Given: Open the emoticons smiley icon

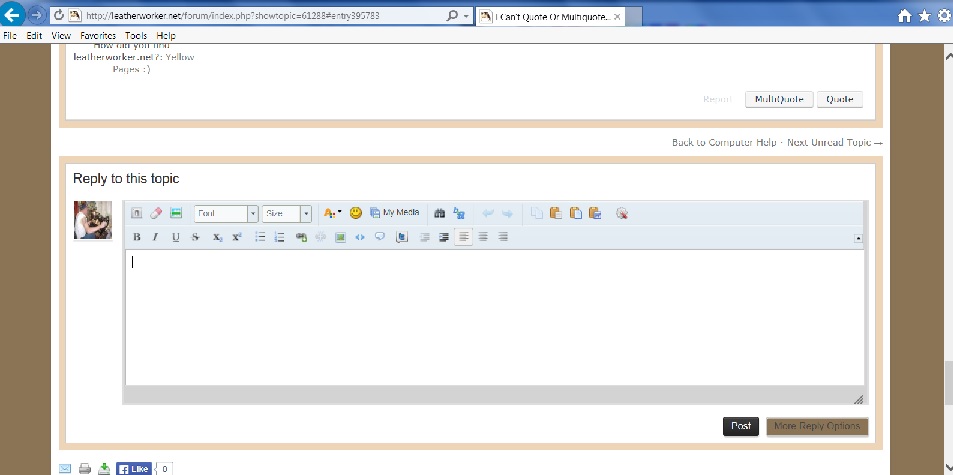Looking at the screenshot, I should click(356, 213).
